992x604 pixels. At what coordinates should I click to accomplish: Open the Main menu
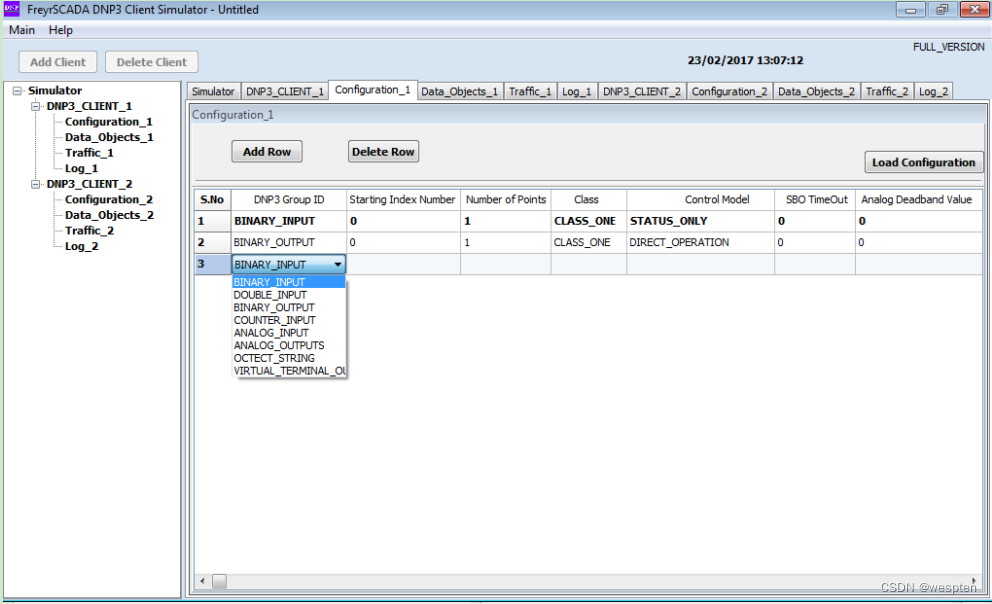(22, 30)
